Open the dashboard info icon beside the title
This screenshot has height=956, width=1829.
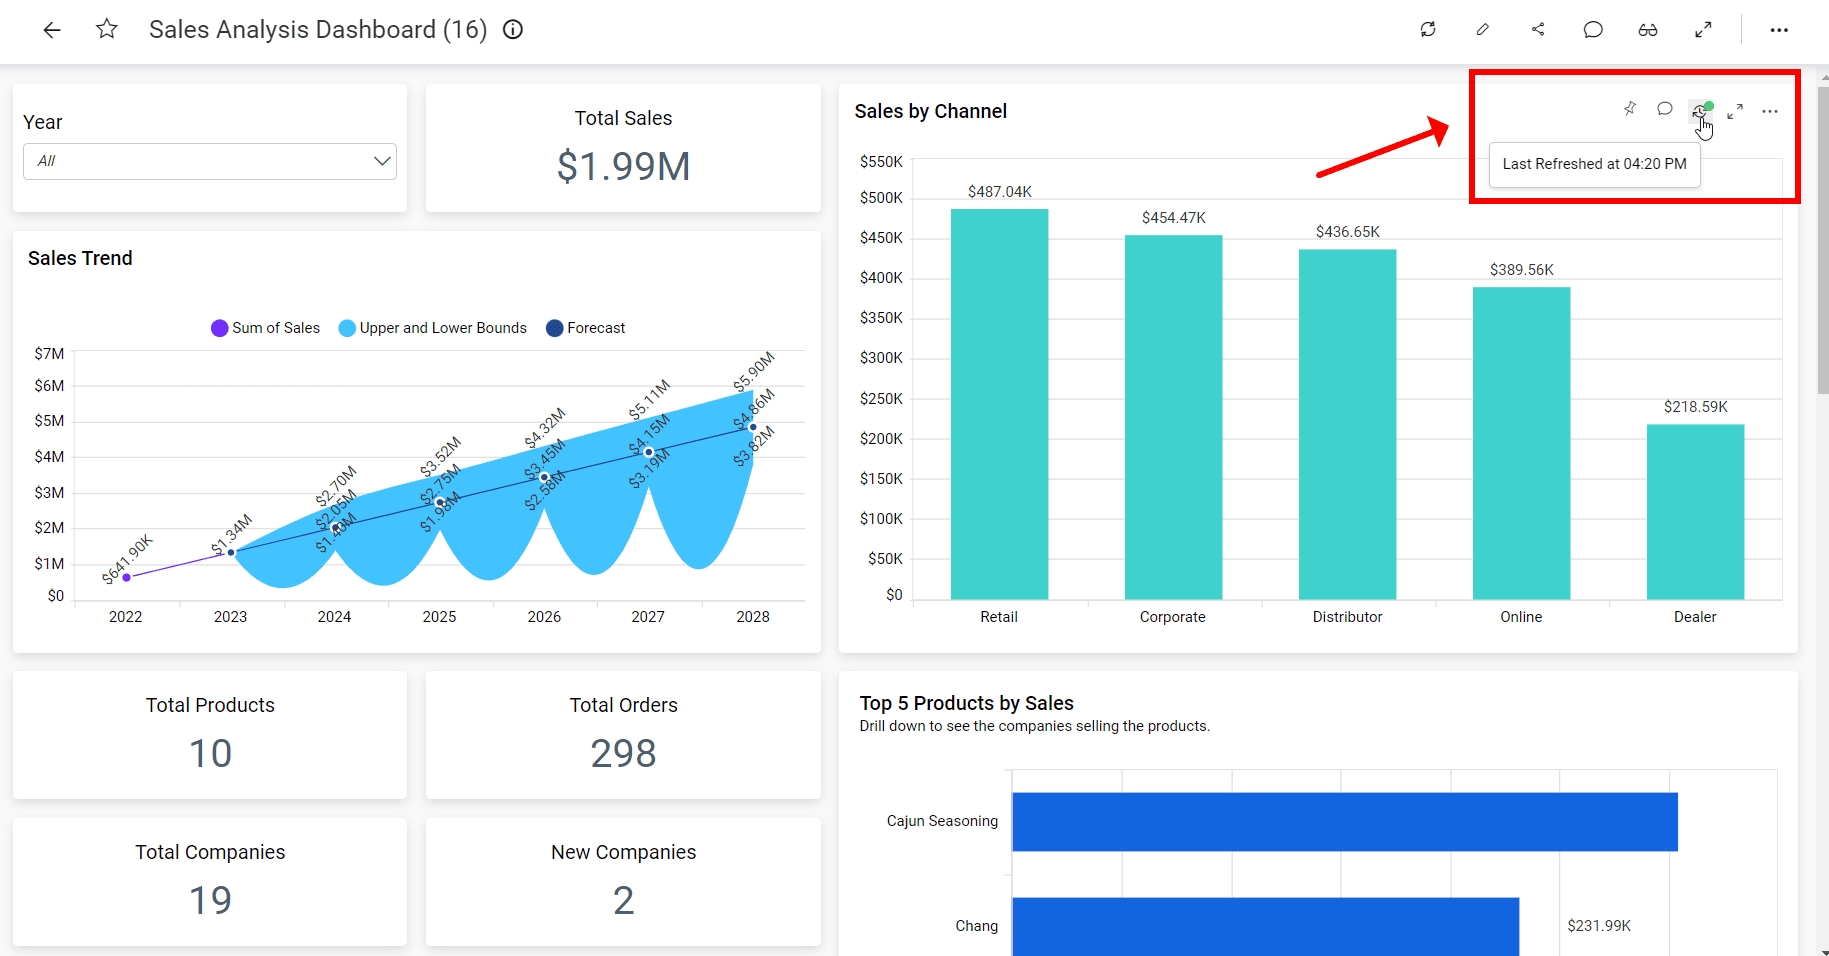513,30
